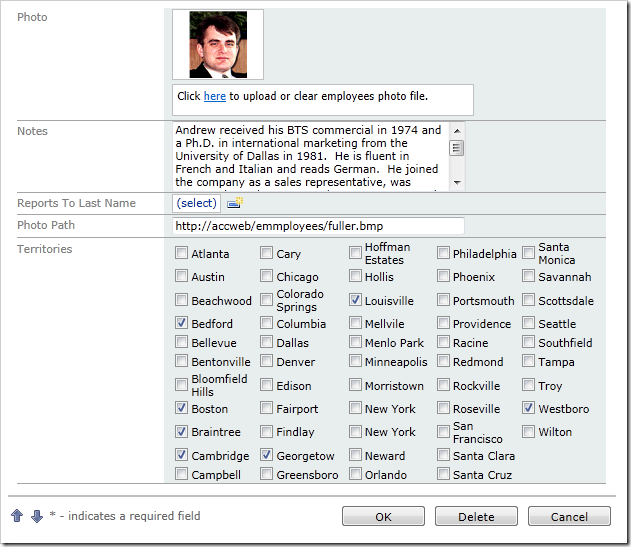Check the Philadelphia territory checkbox
Image resolution: width=631 pixels, height=547 pixels.
[x=443, y=253]
